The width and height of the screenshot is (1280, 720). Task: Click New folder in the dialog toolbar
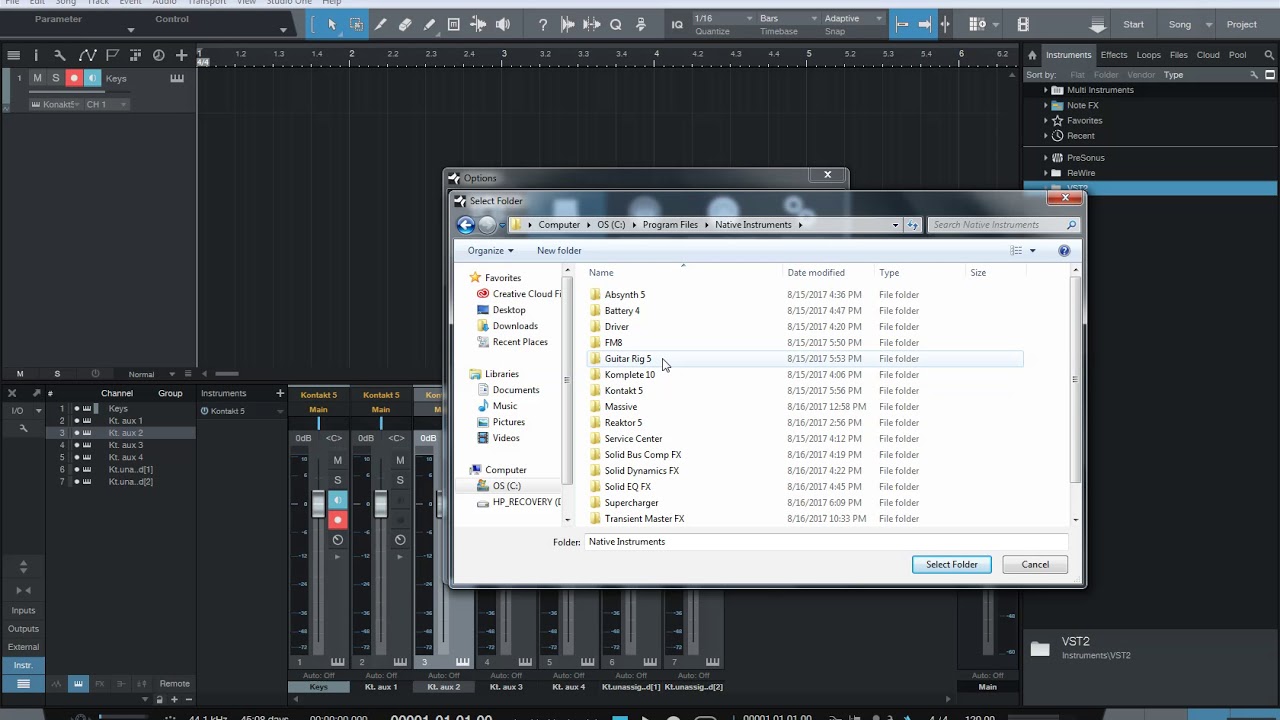559,250
